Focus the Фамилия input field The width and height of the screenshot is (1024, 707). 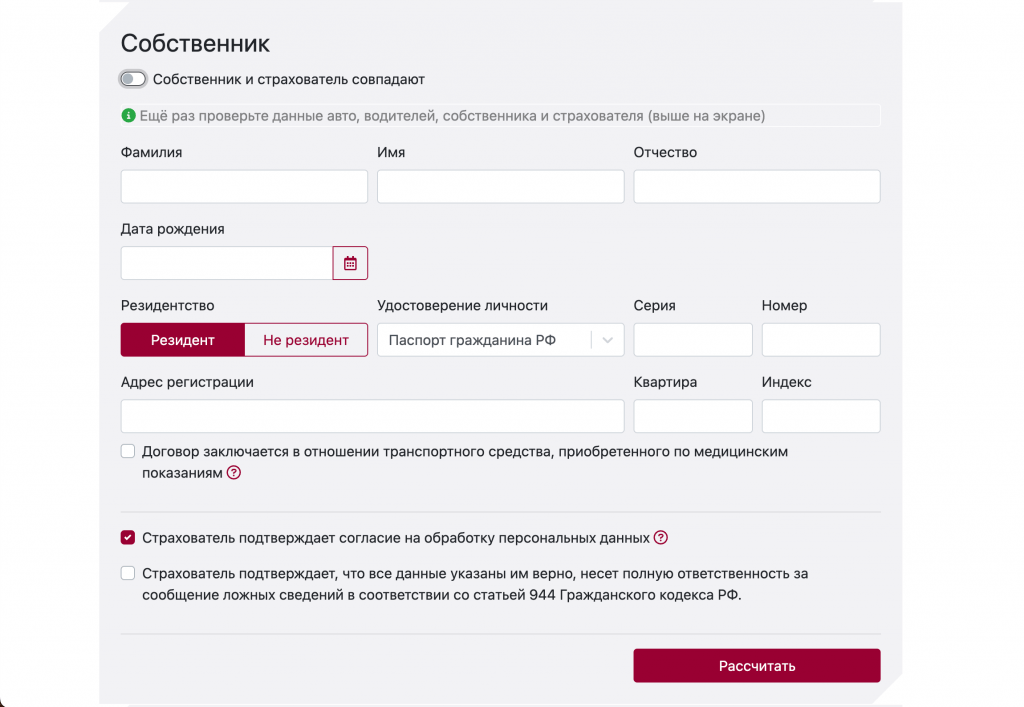point(244,187)
